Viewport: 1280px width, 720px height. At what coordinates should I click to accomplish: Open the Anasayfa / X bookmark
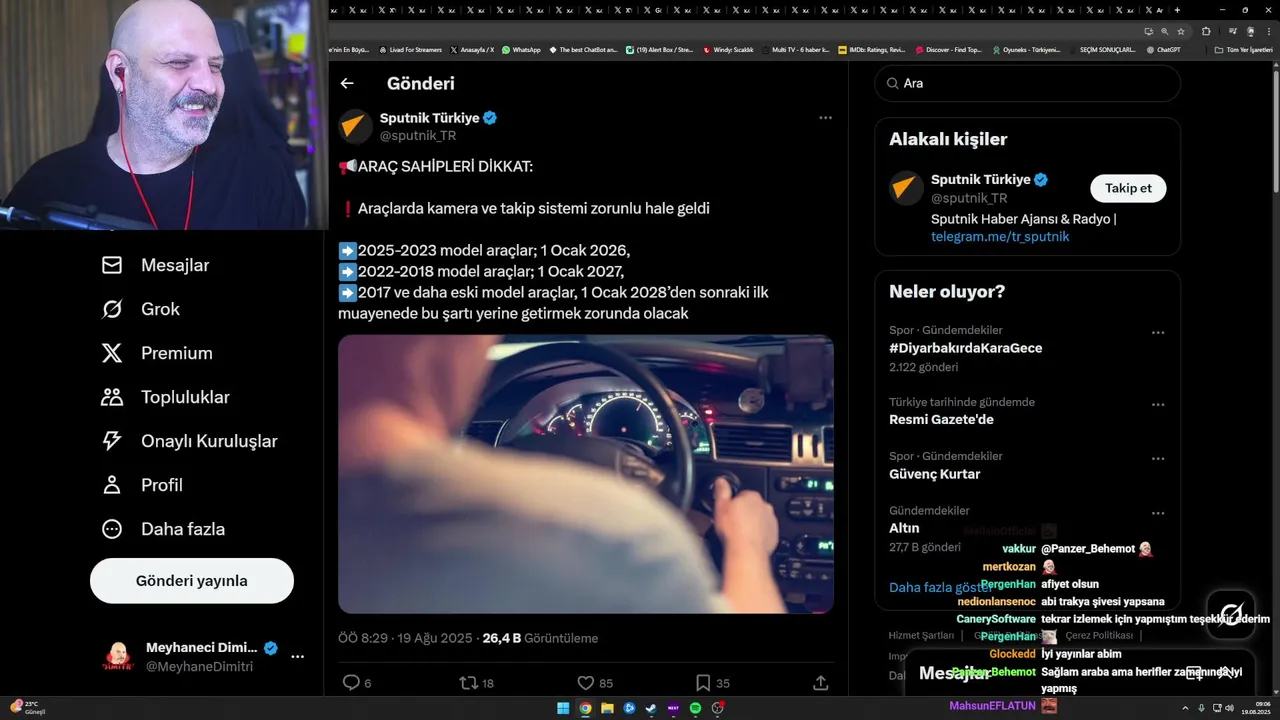tap(473, 49)
